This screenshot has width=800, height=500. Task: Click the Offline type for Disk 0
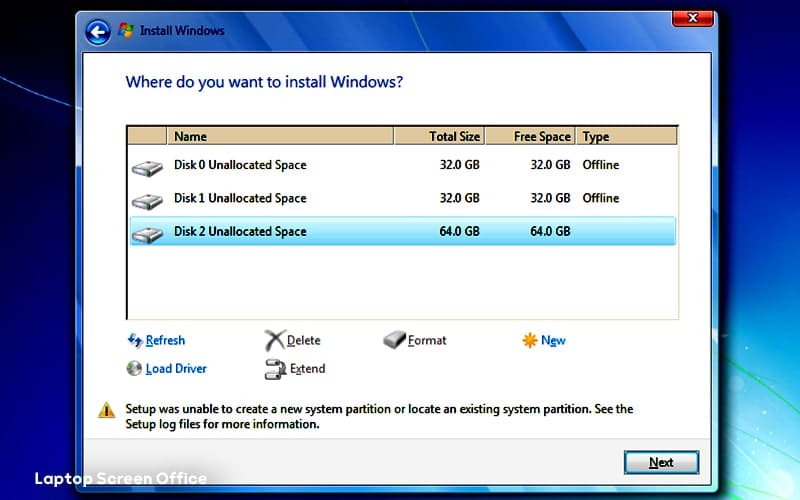[601, 165]
